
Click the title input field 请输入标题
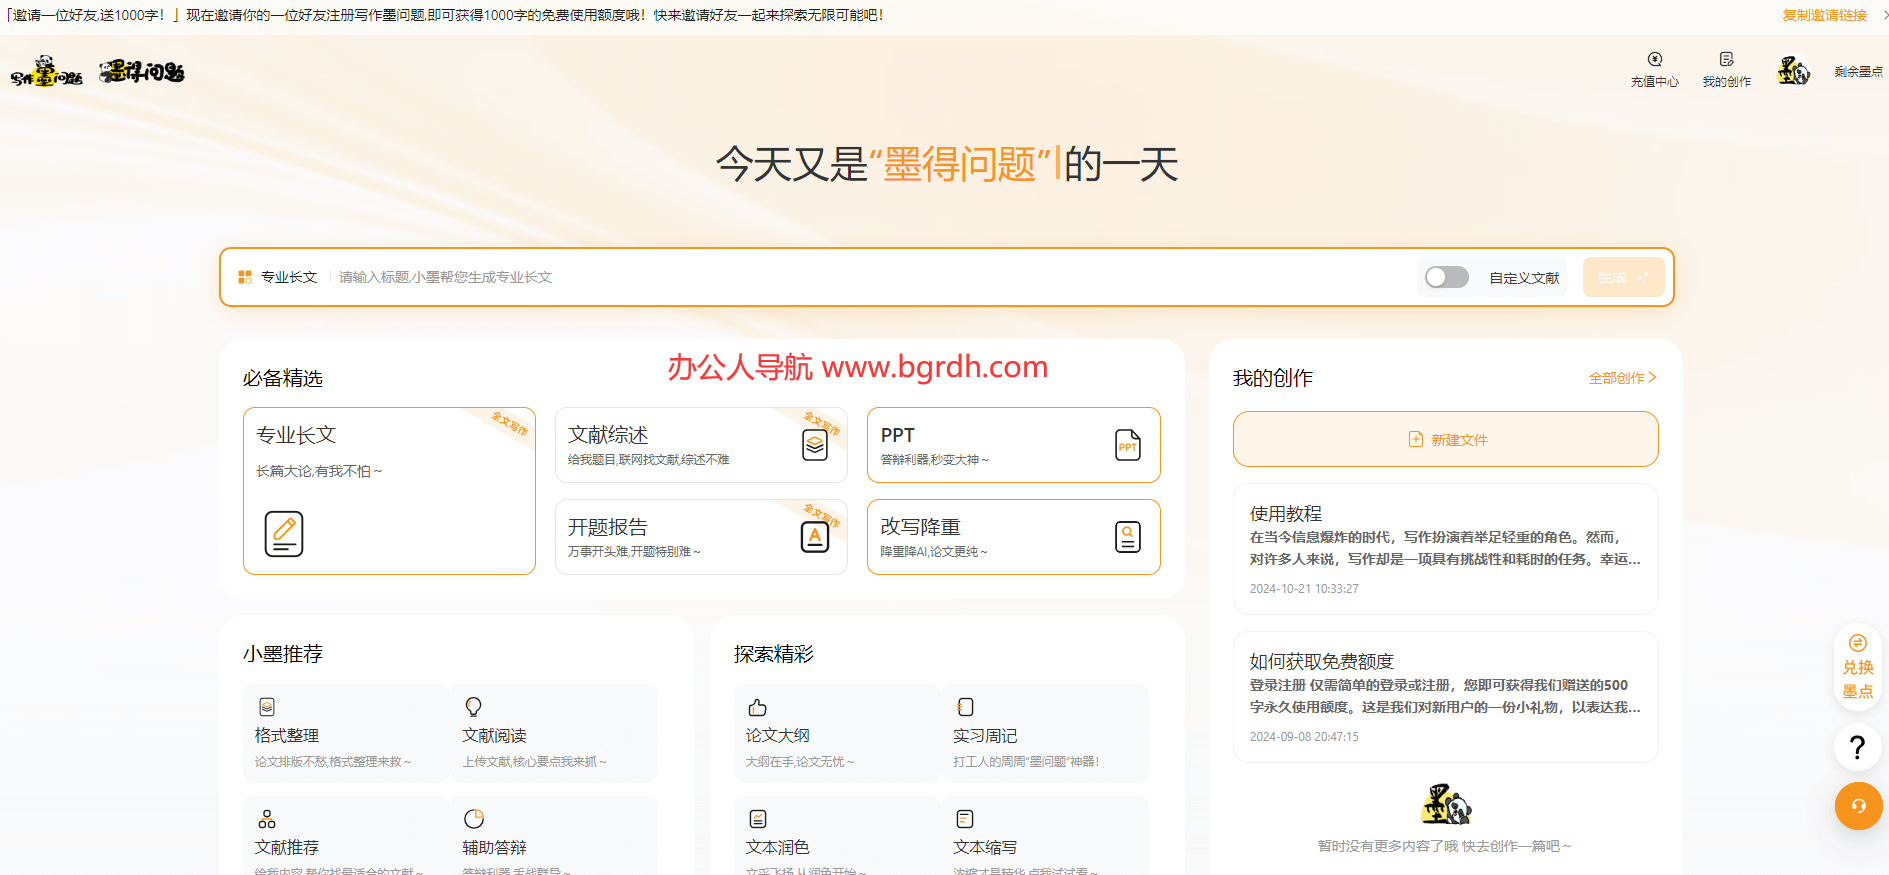[x=870, y=277]
